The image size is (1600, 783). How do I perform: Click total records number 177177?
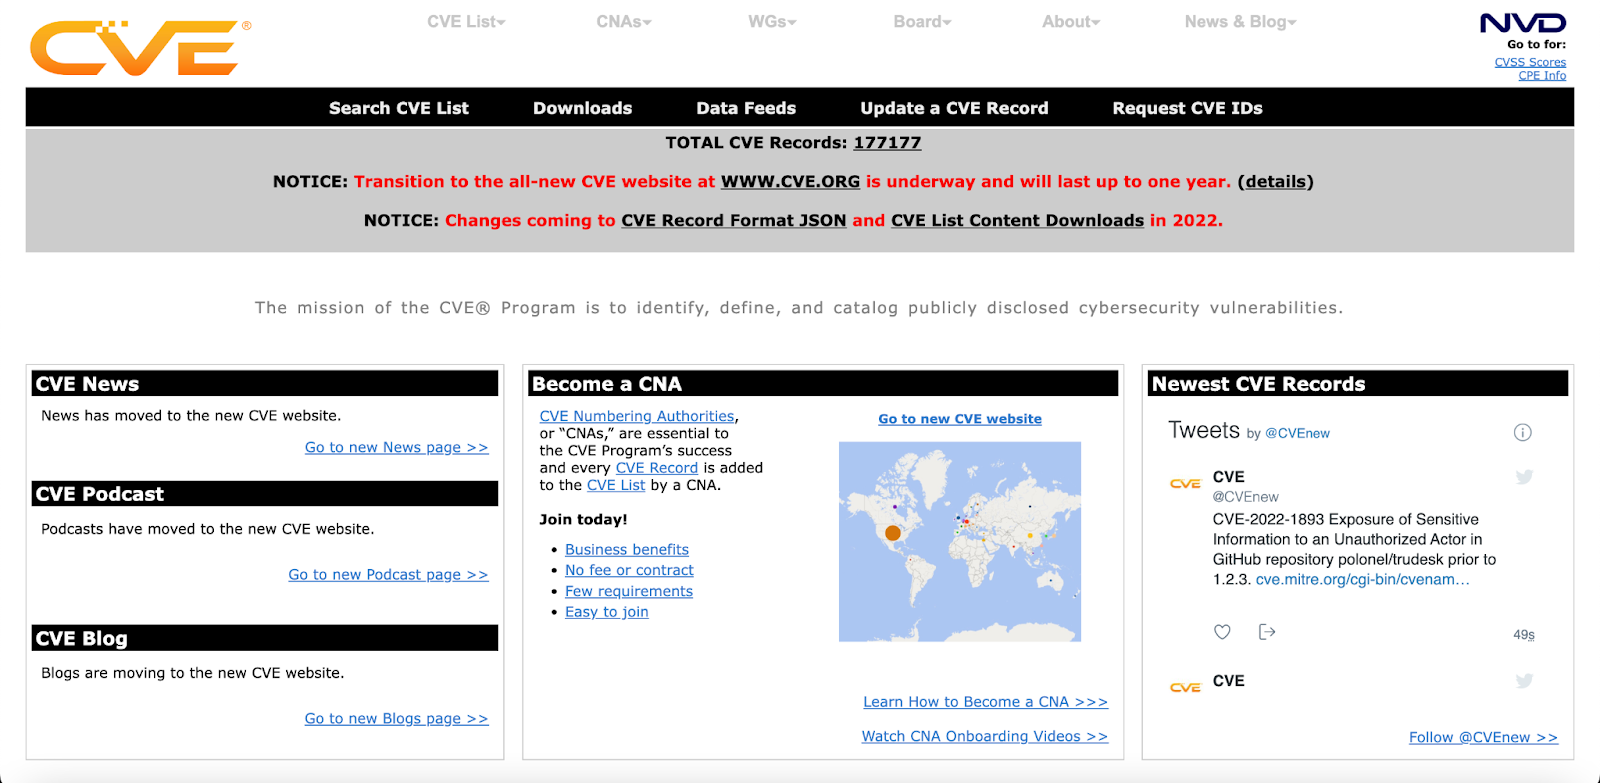click(x=887, y=143)
